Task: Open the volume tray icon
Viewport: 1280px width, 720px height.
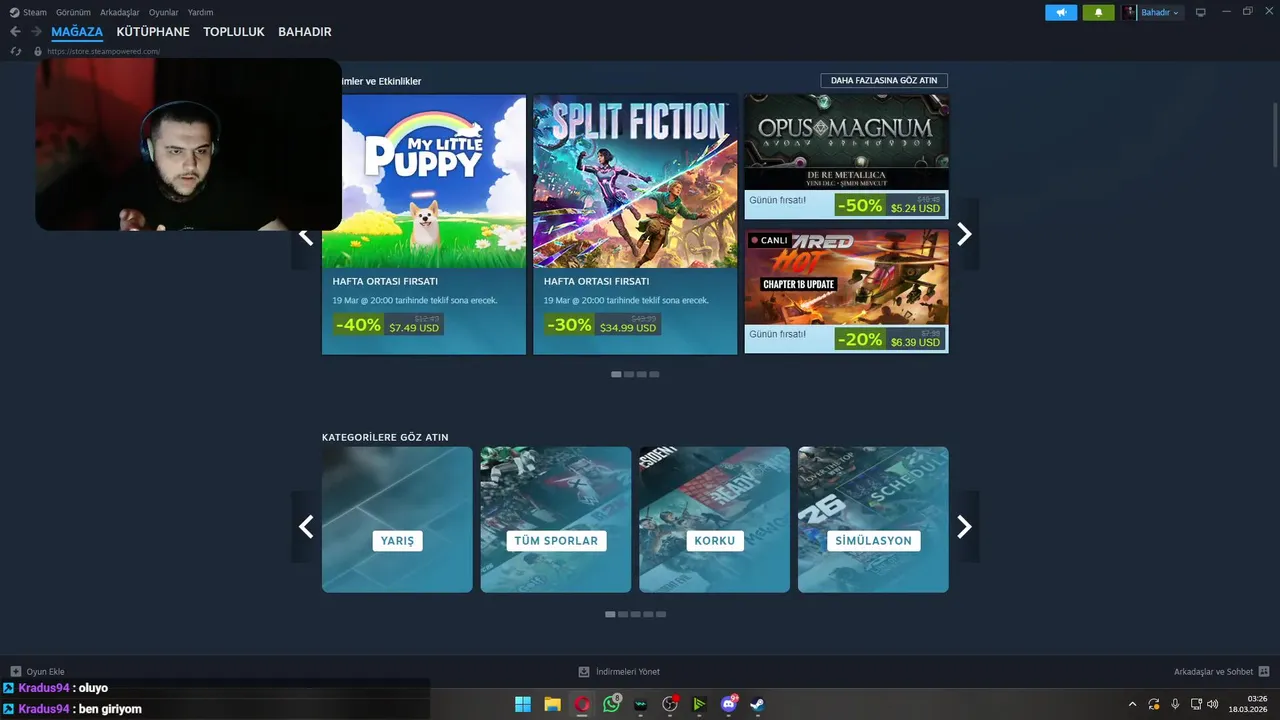Action: click(x=1213, y=704)
